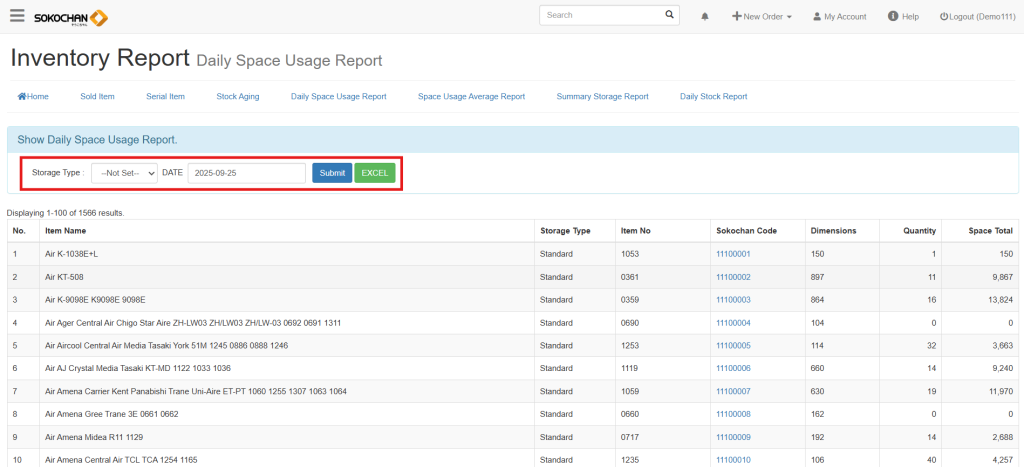The height and width of the screenshot is (467, 1024).
Task: Click the Sokochan logo
Action: tap(70, 18)
